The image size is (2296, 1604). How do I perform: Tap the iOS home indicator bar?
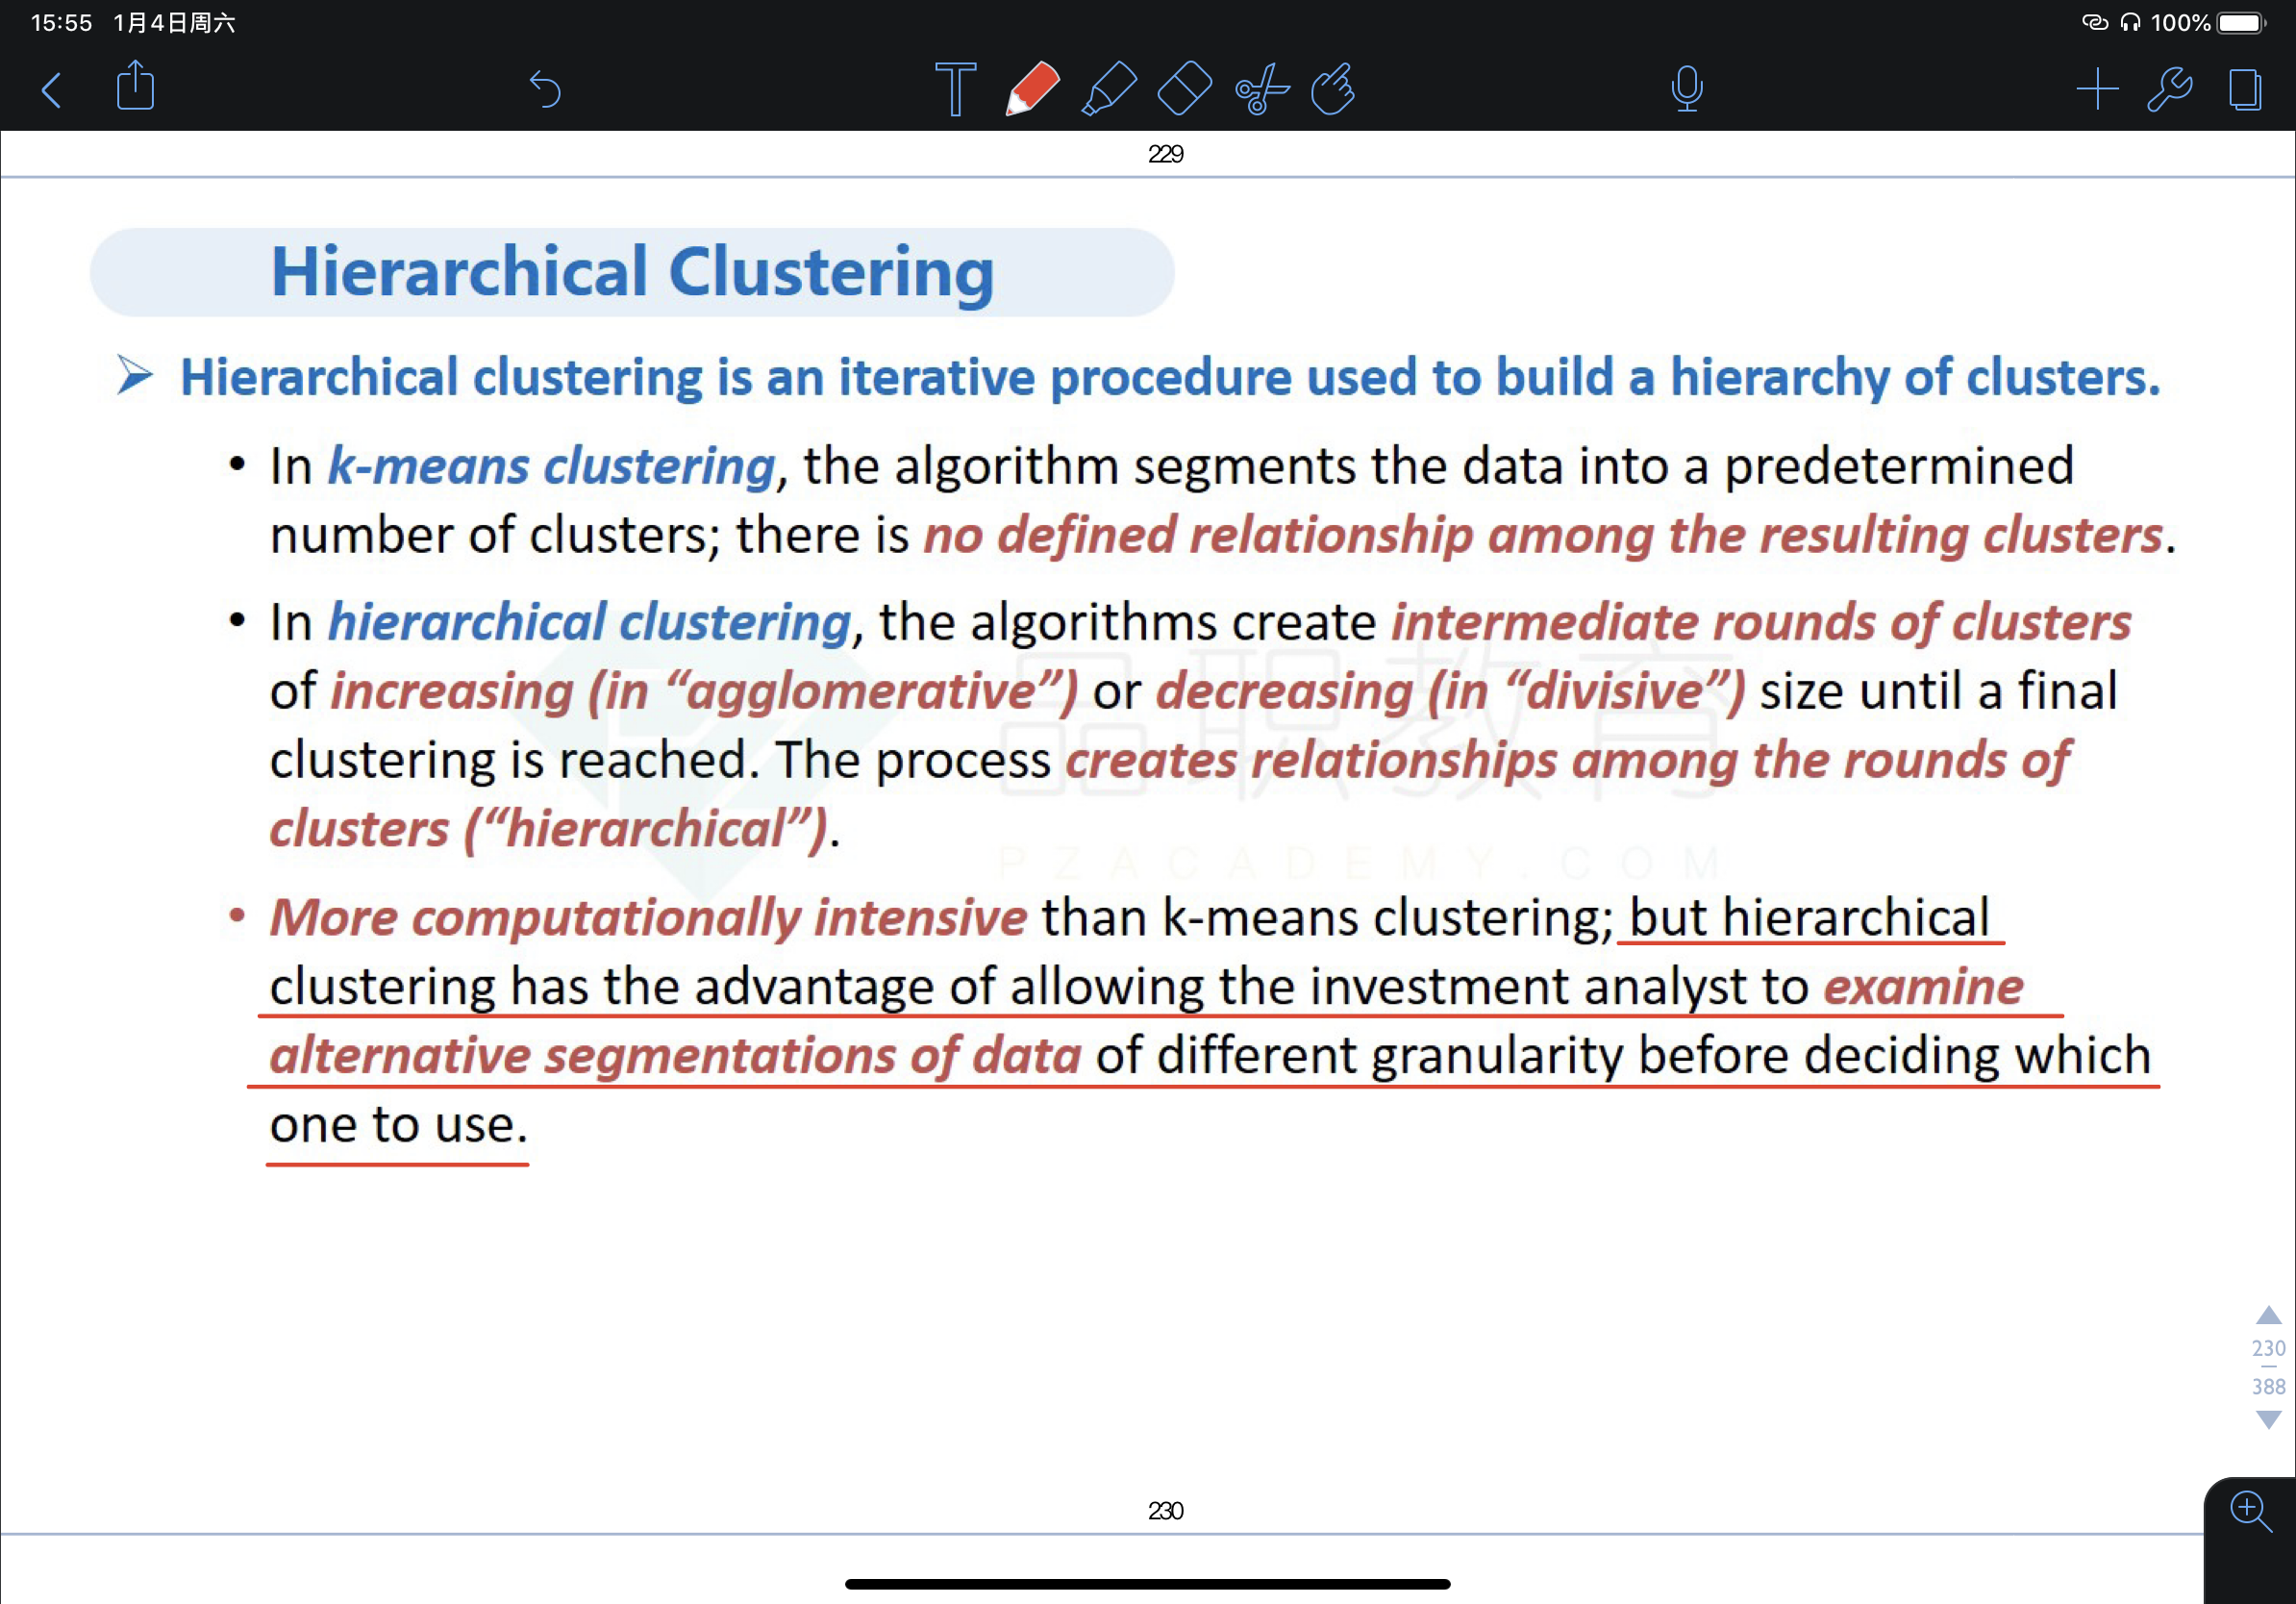[1147, 1584]
